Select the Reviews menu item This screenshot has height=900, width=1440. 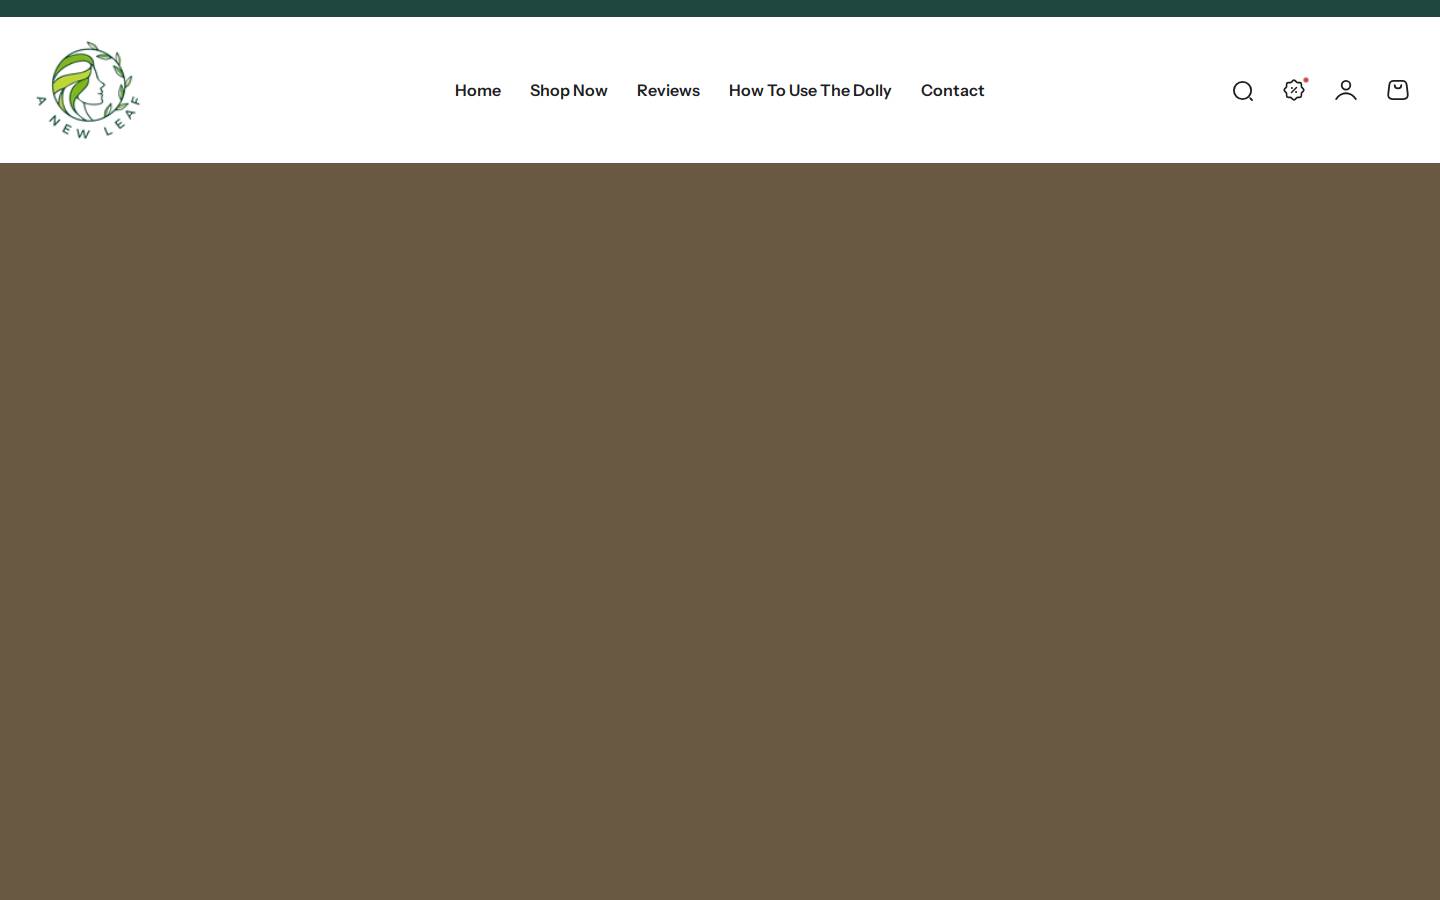click(668, 90)
